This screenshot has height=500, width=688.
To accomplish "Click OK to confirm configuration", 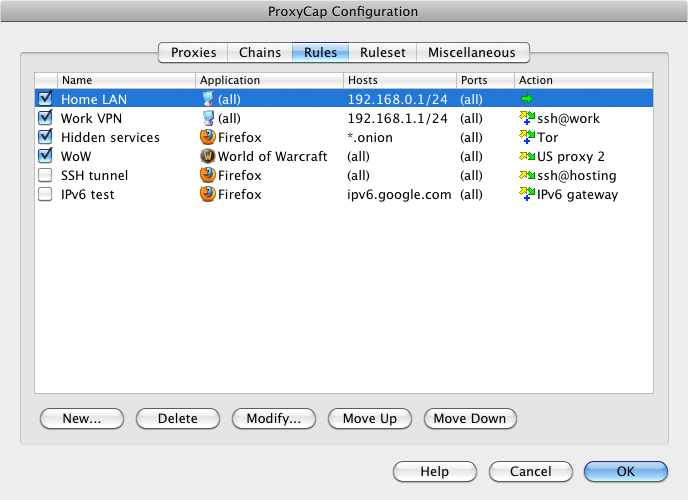I will [625, 471].
